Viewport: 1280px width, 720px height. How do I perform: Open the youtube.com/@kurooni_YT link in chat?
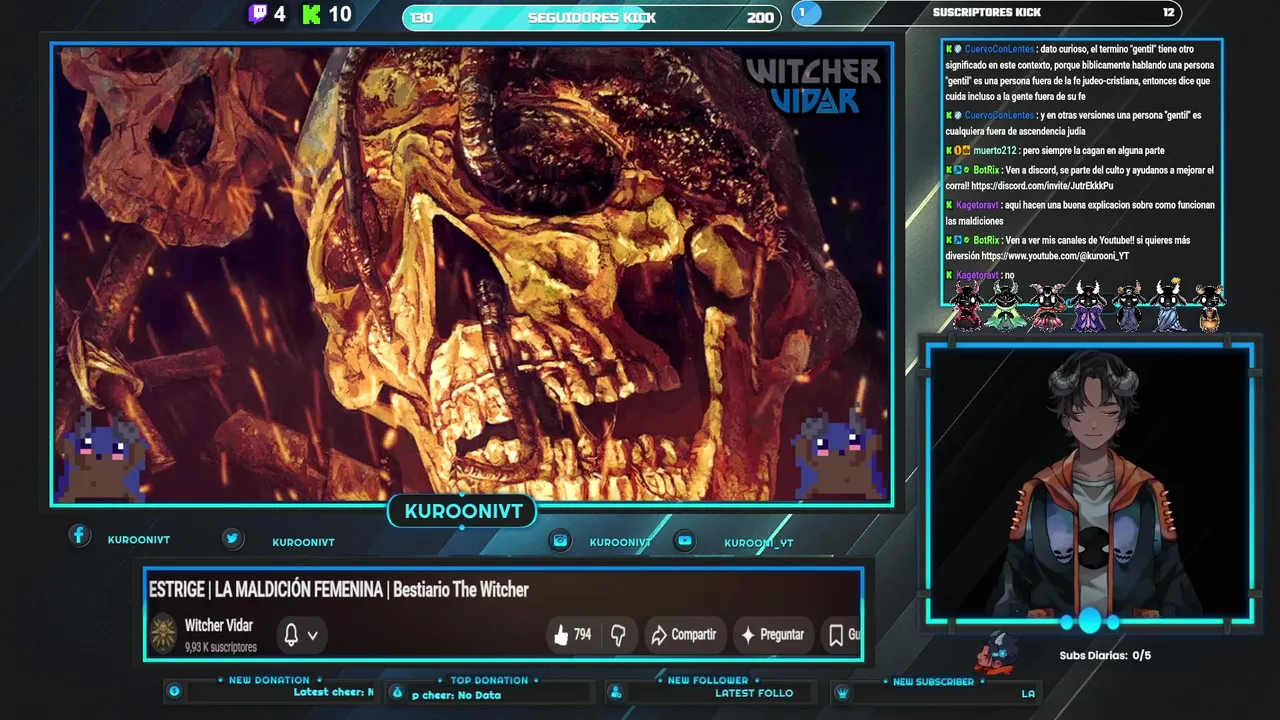click(x=1055, y=256)
